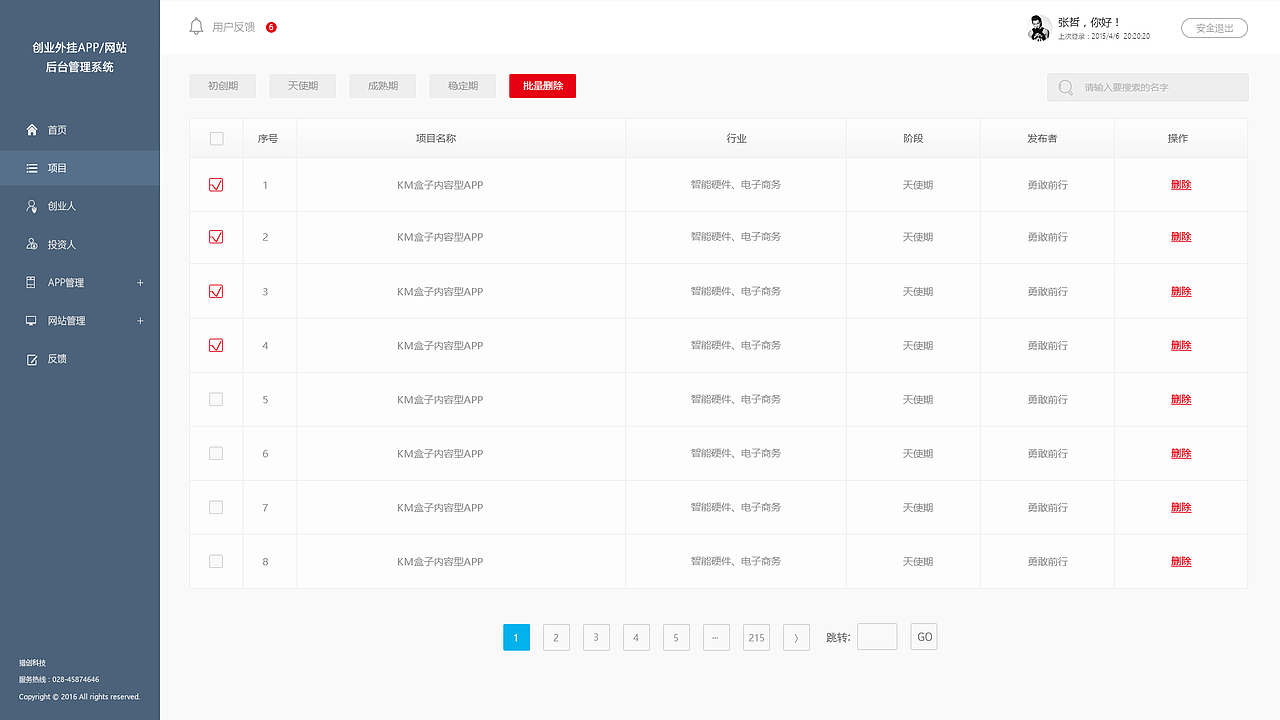Click the edit icon beside 反馈
1280x720 pixels.
point(32,359)
